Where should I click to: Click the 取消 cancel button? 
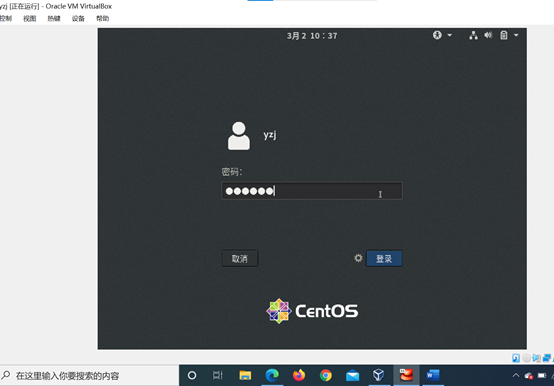click(x=240, y=259)
